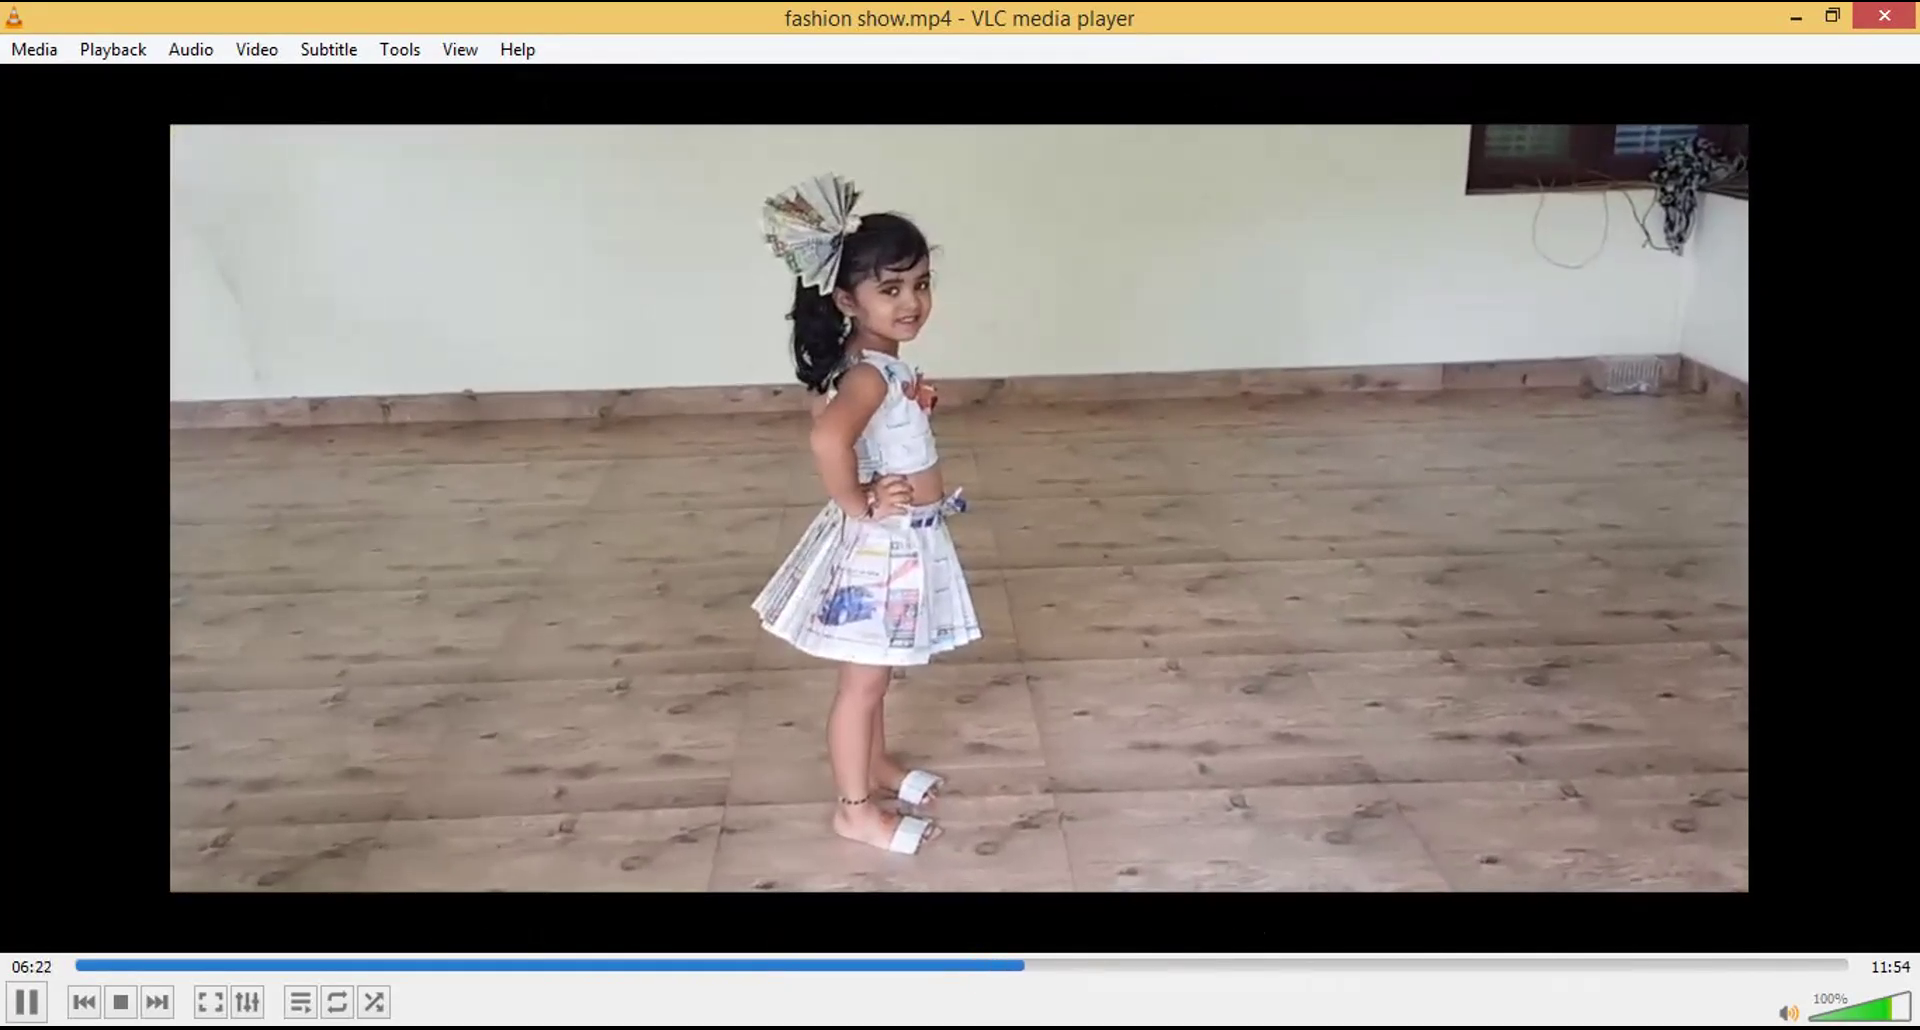Open the Help menu

coord(518,49)
